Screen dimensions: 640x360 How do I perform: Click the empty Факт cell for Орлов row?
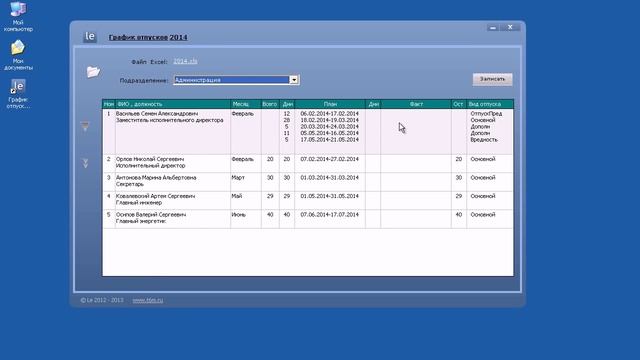point(416,163)
